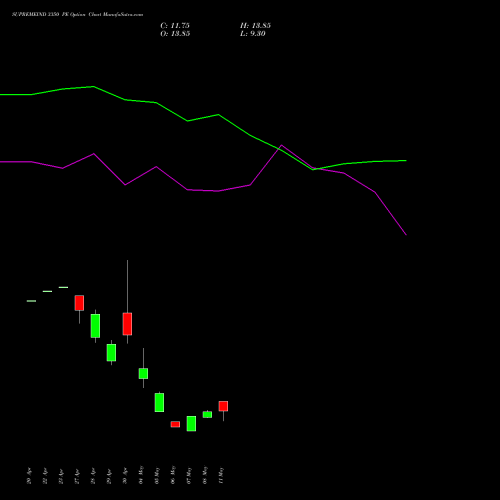
Task: Click the 08 May date label
Action: 205,475
